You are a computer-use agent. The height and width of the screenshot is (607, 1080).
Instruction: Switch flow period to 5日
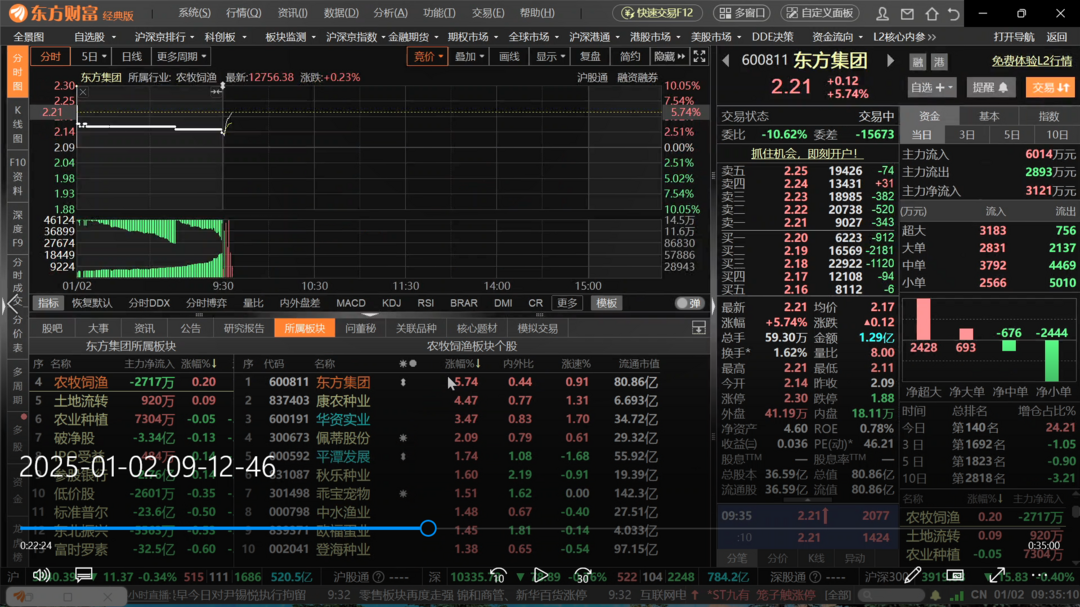(x=1011, y=135)
